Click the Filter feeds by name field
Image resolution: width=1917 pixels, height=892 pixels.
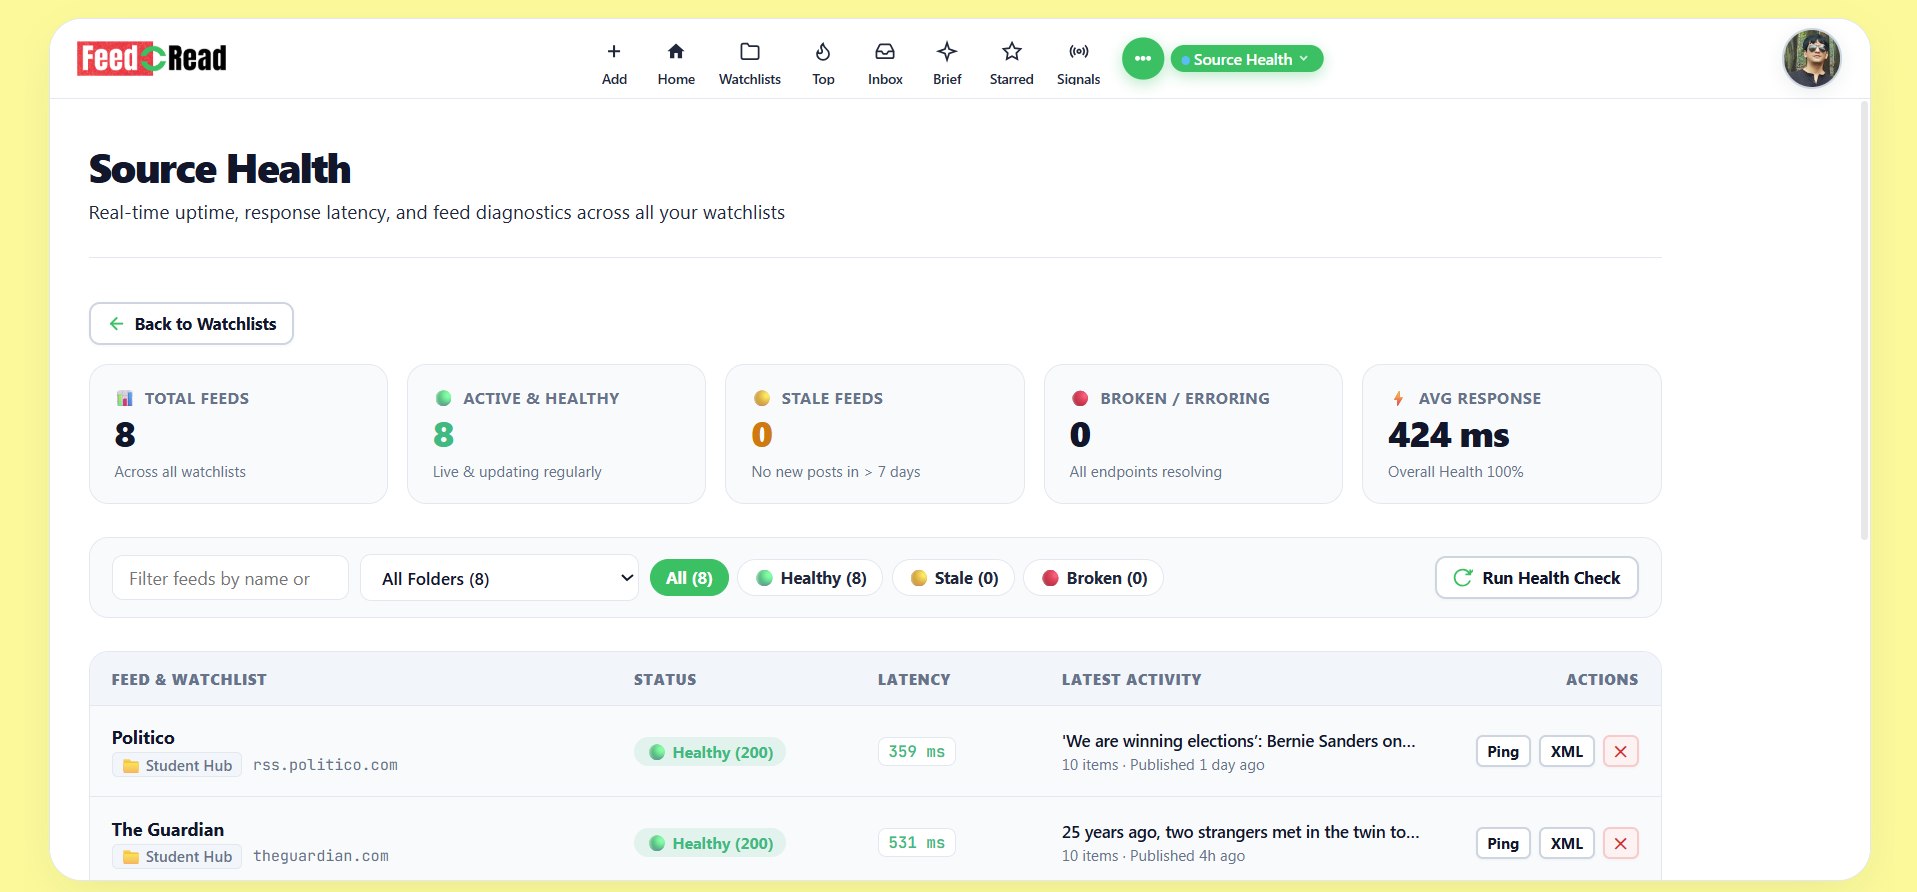(x=230, y=578)
